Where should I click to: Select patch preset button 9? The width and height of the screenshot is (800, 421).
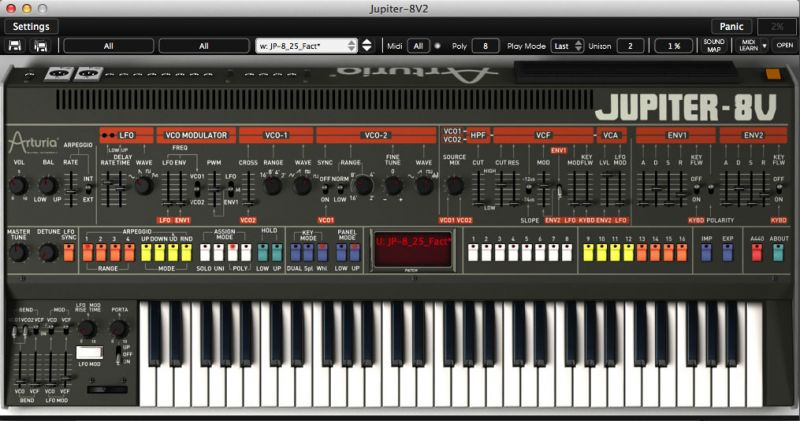(588, 253)
